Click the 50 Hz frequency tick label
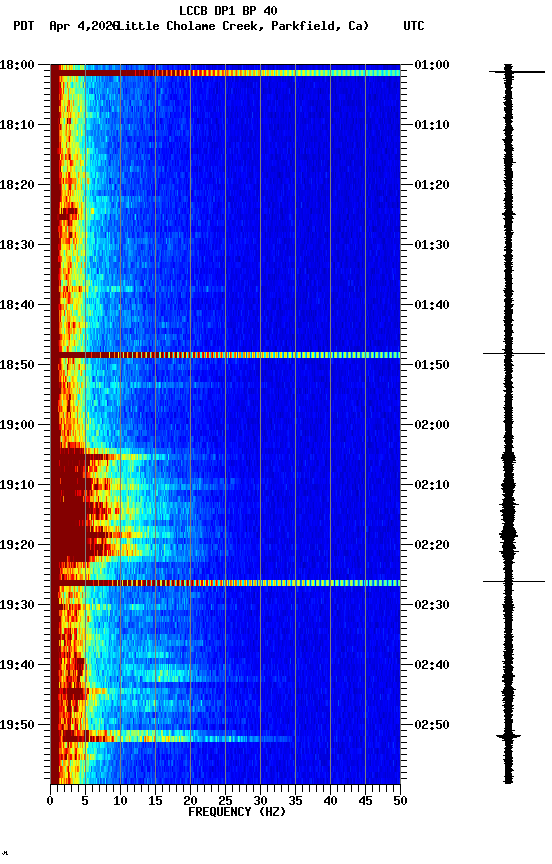This screenshot has width=552, height=864. coord(401,801)
